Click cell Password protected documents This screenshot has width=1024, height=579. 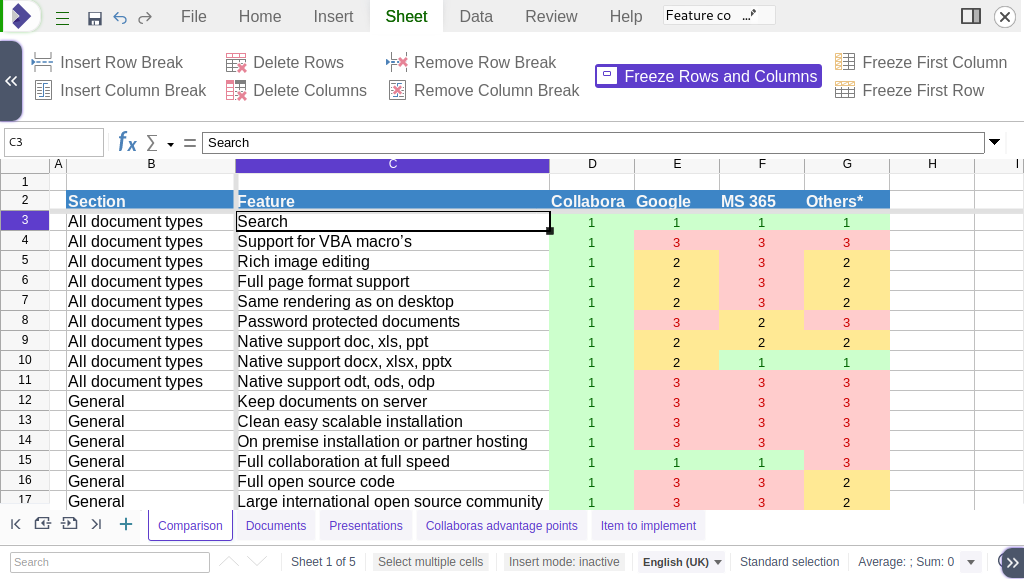click(x=392, y=321)
